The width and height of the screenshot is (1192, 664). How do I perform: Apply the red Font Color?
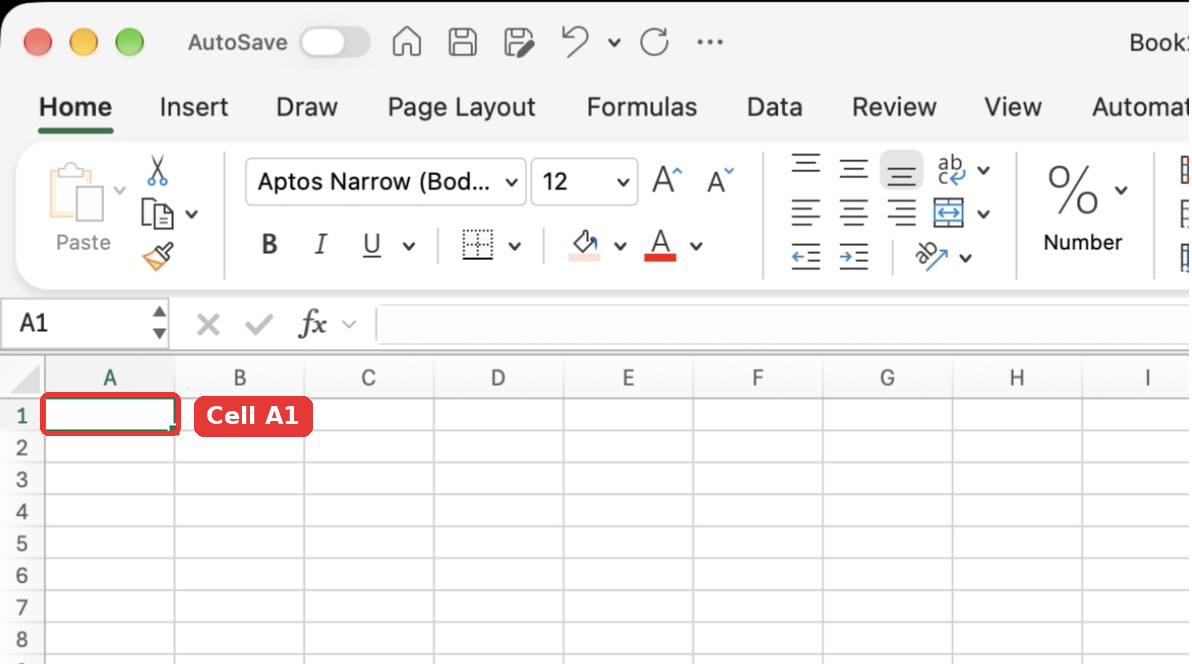pos(660,245)
